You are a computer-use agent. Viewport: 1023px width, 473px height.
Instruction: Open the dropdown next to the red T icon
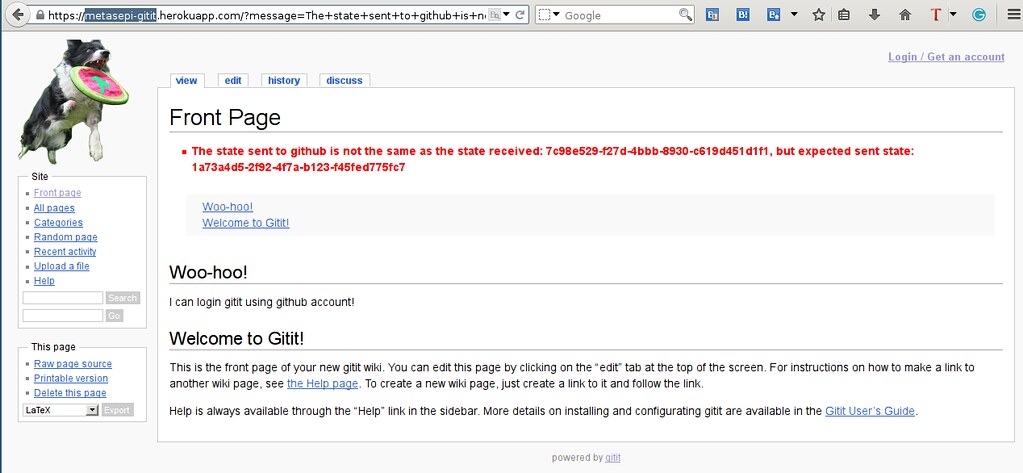point(953,14)
